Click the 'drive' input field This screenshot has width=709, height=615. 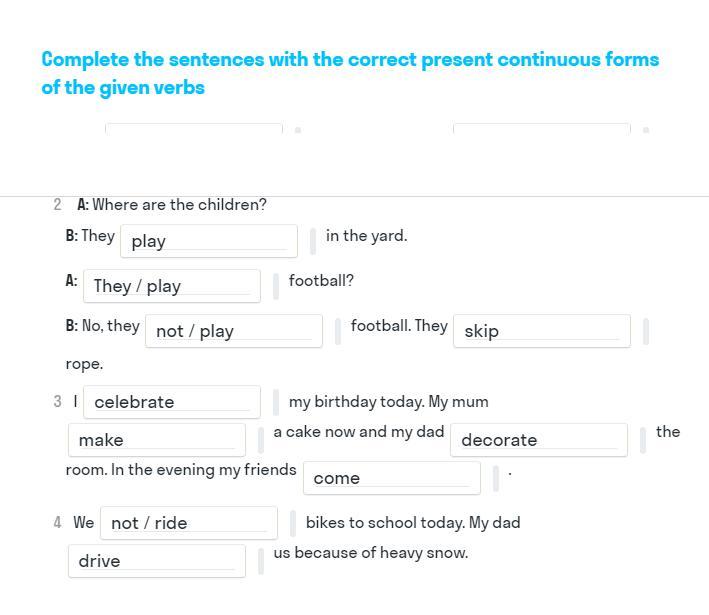coord(156,561)
